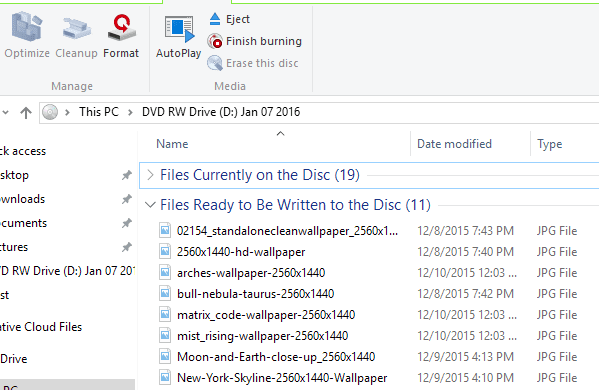This screenshot has width=599, height=390.
Task: Click icon of arches-wallpaper file
Action: click(x=165, y=272)
